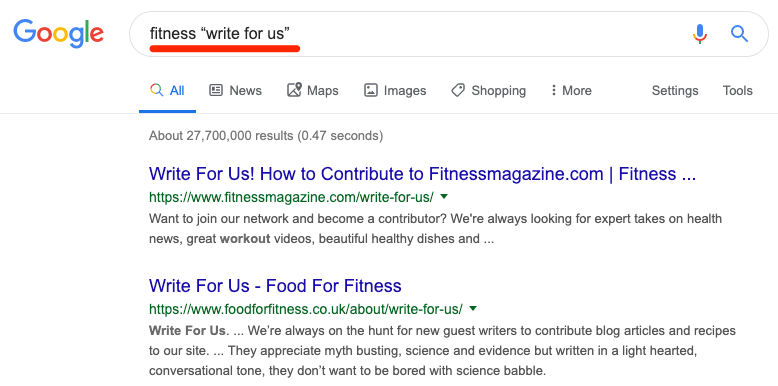
Task: Click the News tab newspaper icon
Action: pyautogui.click(x=216, y=90)
